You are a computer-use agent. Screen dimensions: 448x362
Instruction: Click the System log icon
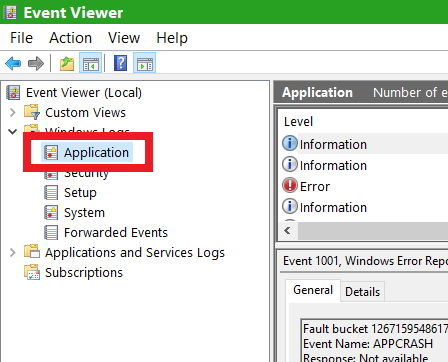(x=51, y=213)
